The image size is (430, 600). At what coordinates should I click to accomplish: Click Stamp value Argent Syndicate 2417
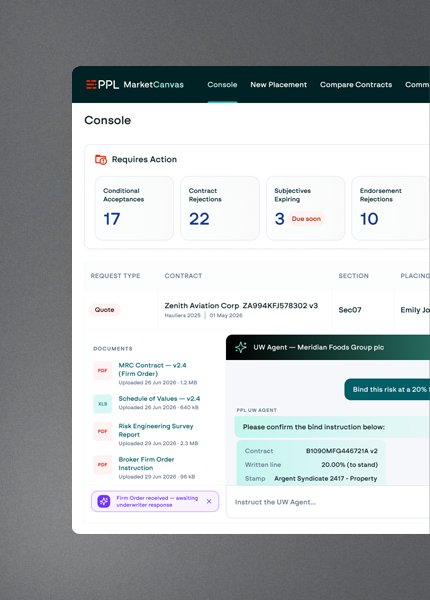pyautogui.click(x=326, y=479)
